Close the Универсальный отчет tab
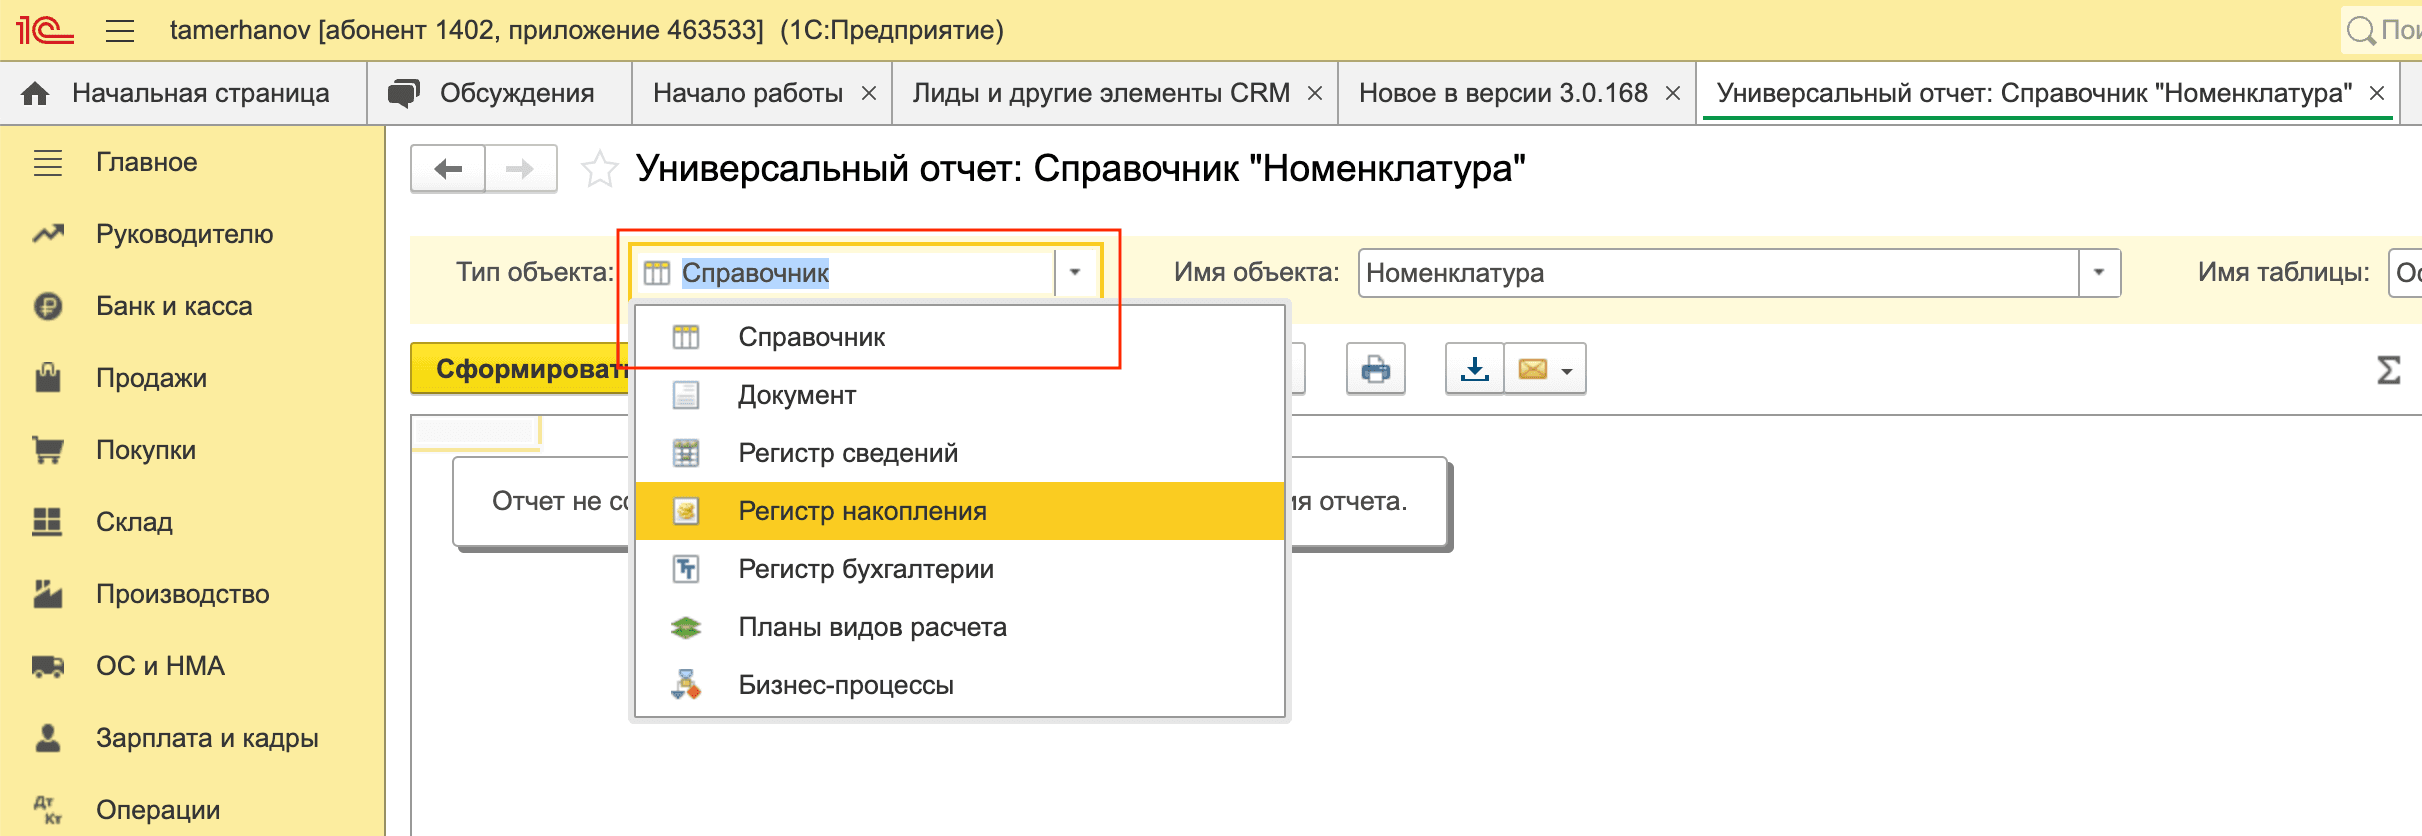 (2377, 93)
